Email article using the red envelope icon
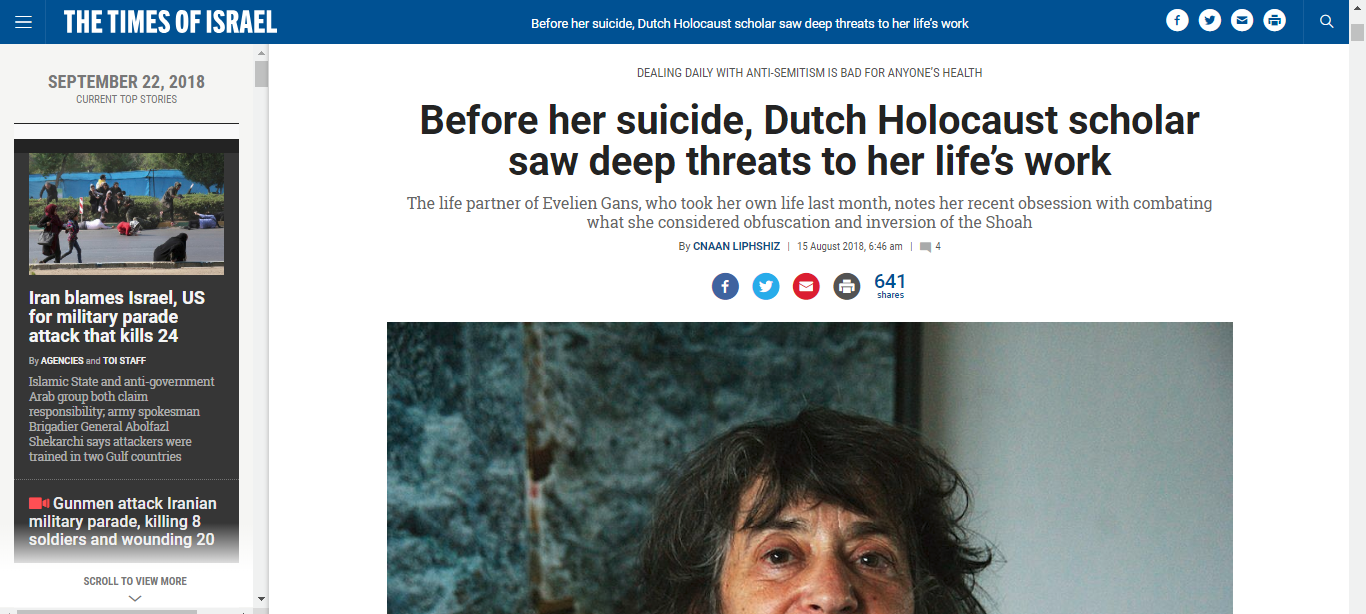Screen dimensions: 1366x614 point(806,287)
